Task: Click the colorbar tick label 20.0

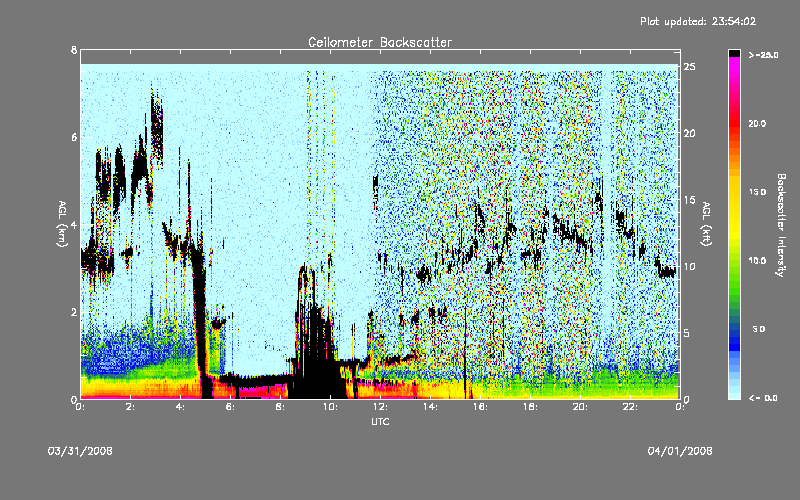Action: 757,123
